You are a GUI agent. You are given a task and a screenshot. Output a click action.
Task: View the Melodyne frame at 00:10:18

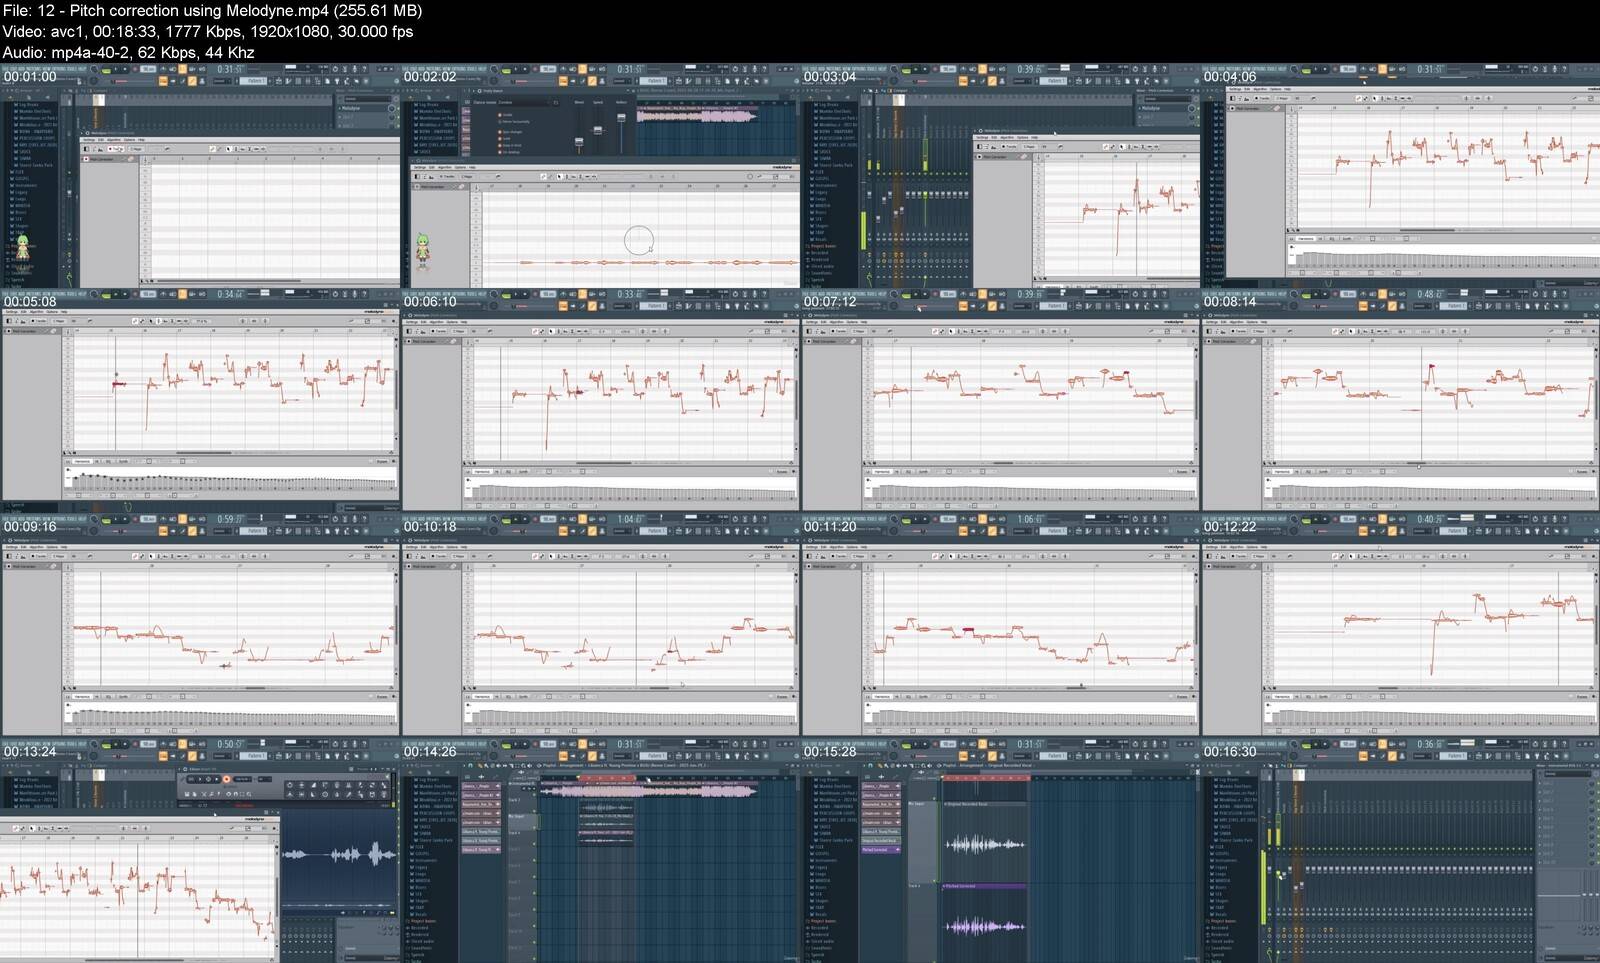pos(600,626)
